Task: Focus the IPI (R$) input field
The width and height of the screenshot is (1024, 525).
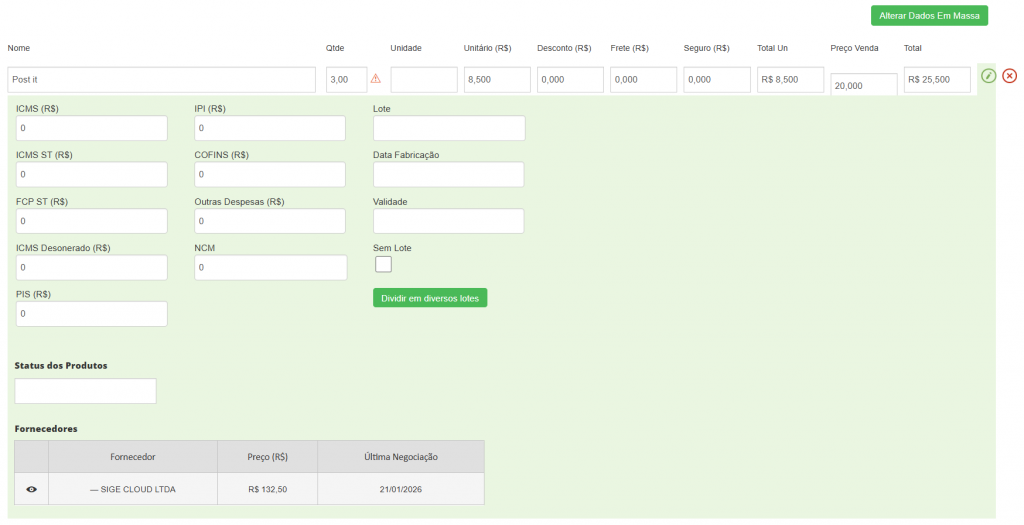Action: tap(270, 128)
